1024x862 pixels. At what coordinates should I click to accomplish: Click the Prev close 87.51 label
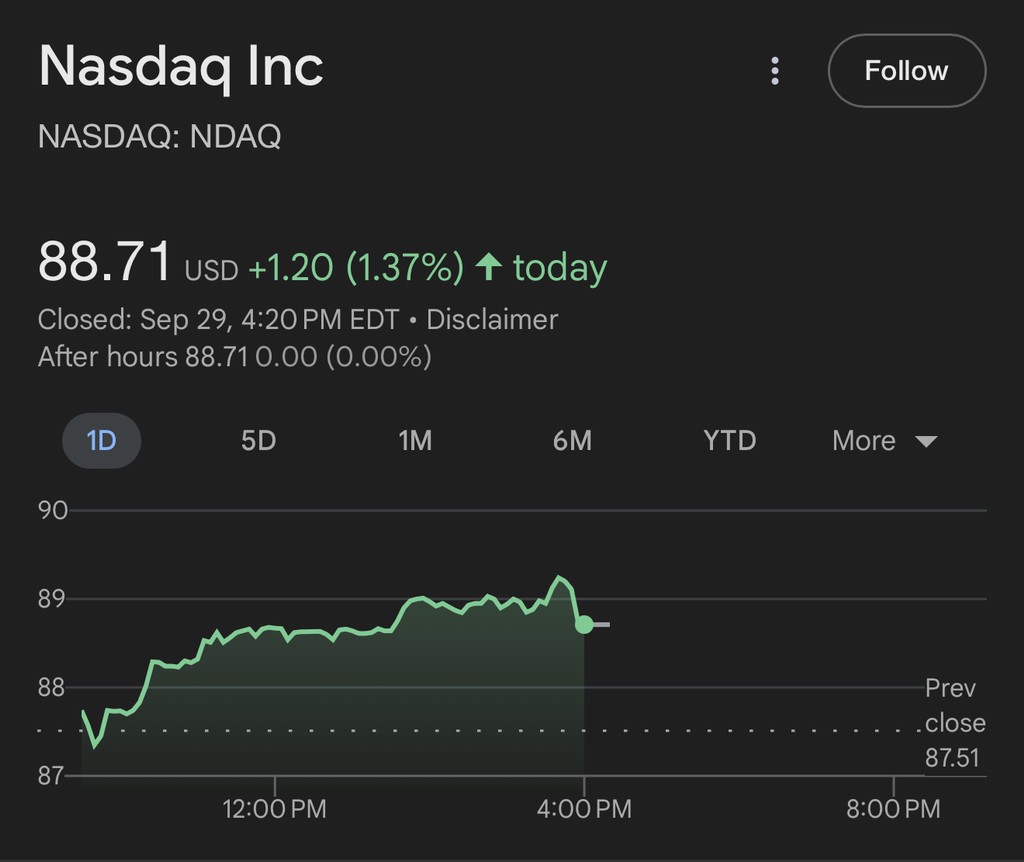click(953, 723)
